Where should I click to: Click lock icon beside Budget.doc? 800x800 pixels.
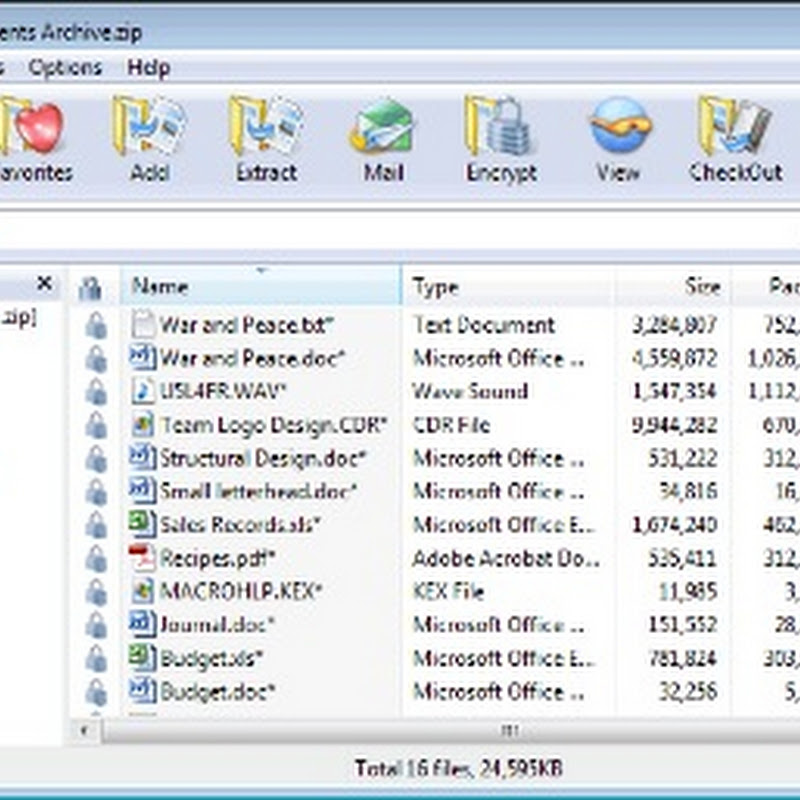(96, 692)
